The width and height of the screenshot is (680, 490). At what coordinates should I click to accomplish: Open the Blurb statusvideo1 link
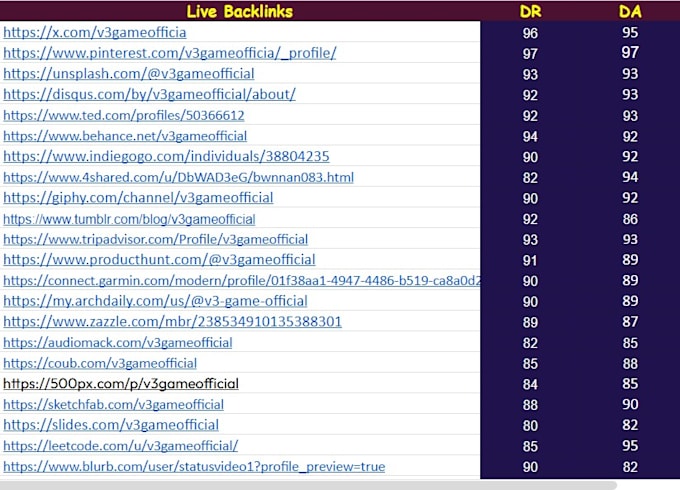194,467
